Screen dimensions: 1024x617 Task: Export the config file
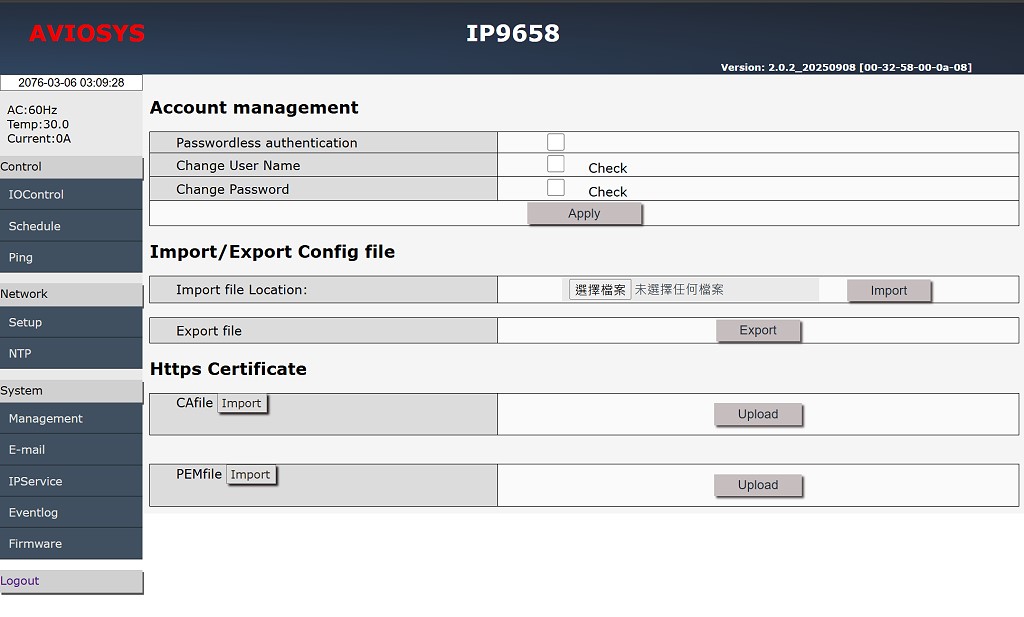click(x=757, y=330)
